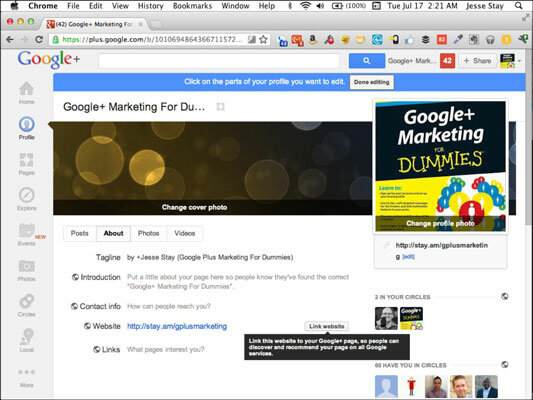The width and height of the screenshot is (533, 400).
Task: Click visibility globe next to Contact info
Action: click(74, 306)
